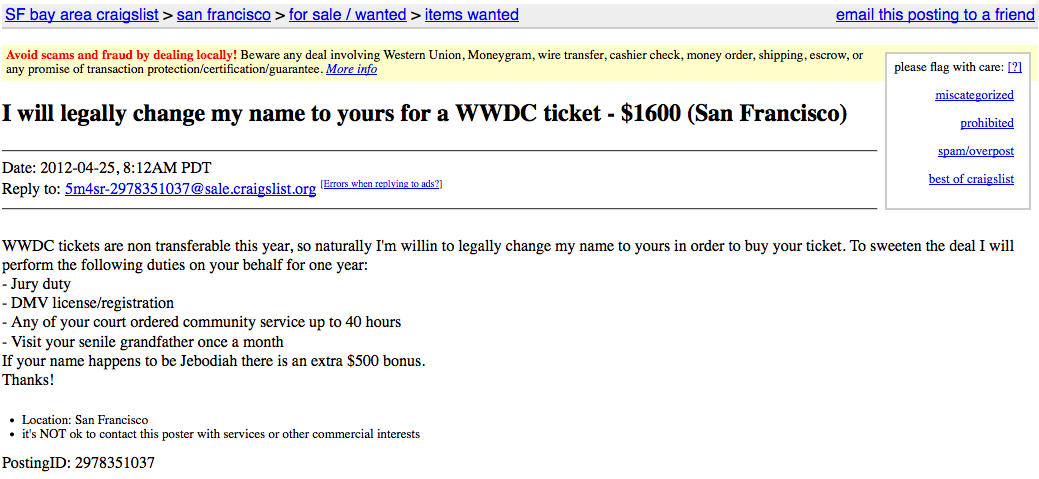
Task: Click the WWDC ticket posting title
Action: tap(424, 113)
